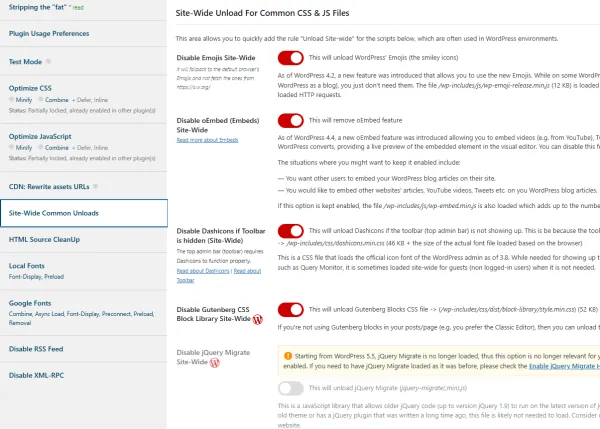
Task: Click the status dot next to Test Mode
Action: coord(47,61)
